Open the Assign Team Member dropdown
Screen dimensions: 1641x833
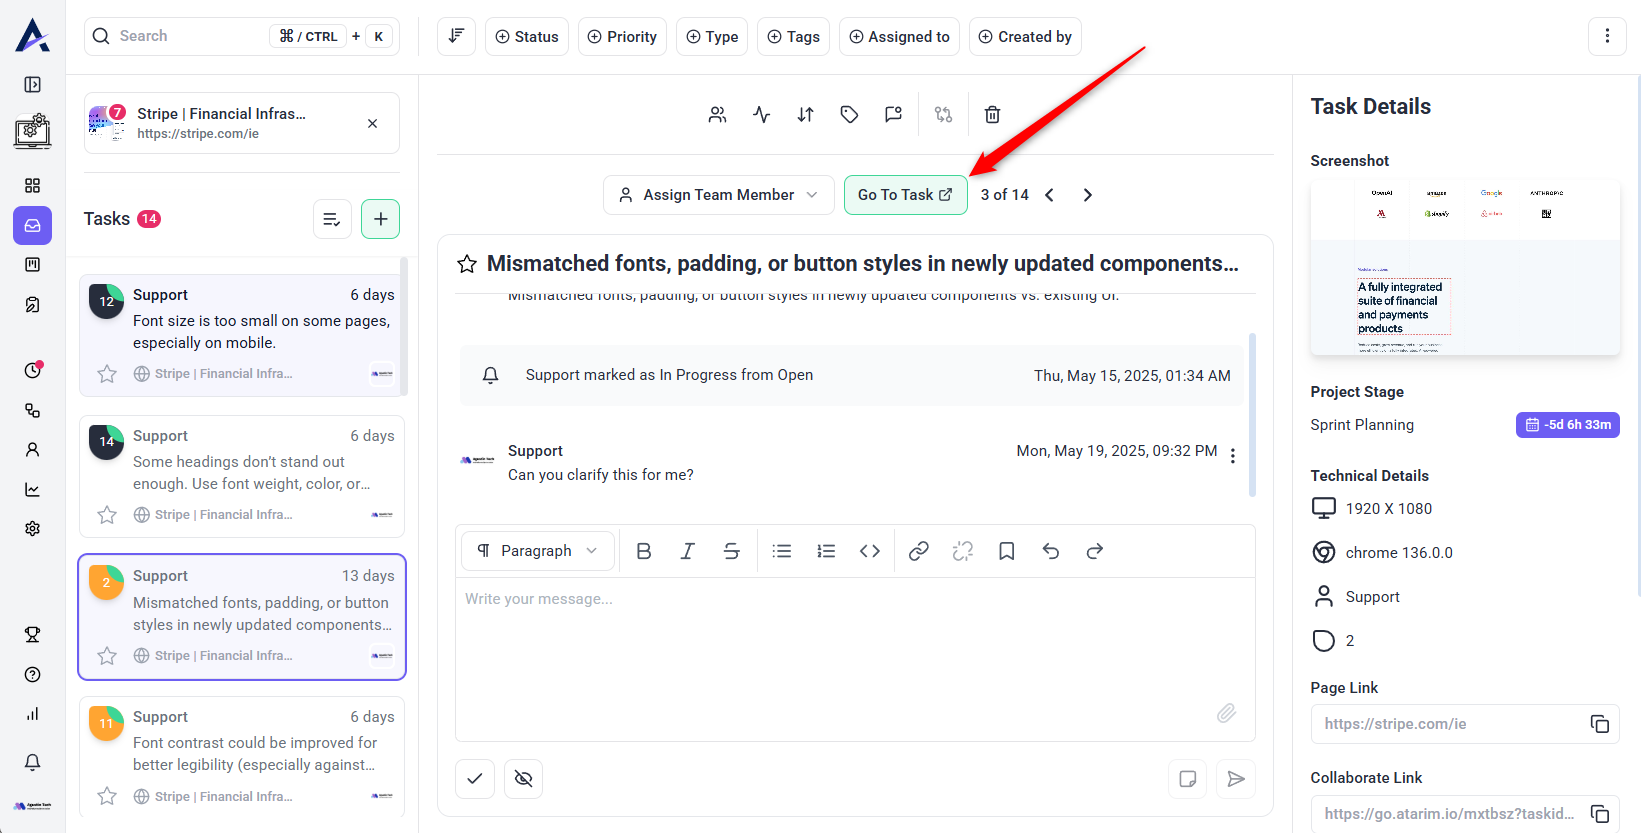point(718,195)
